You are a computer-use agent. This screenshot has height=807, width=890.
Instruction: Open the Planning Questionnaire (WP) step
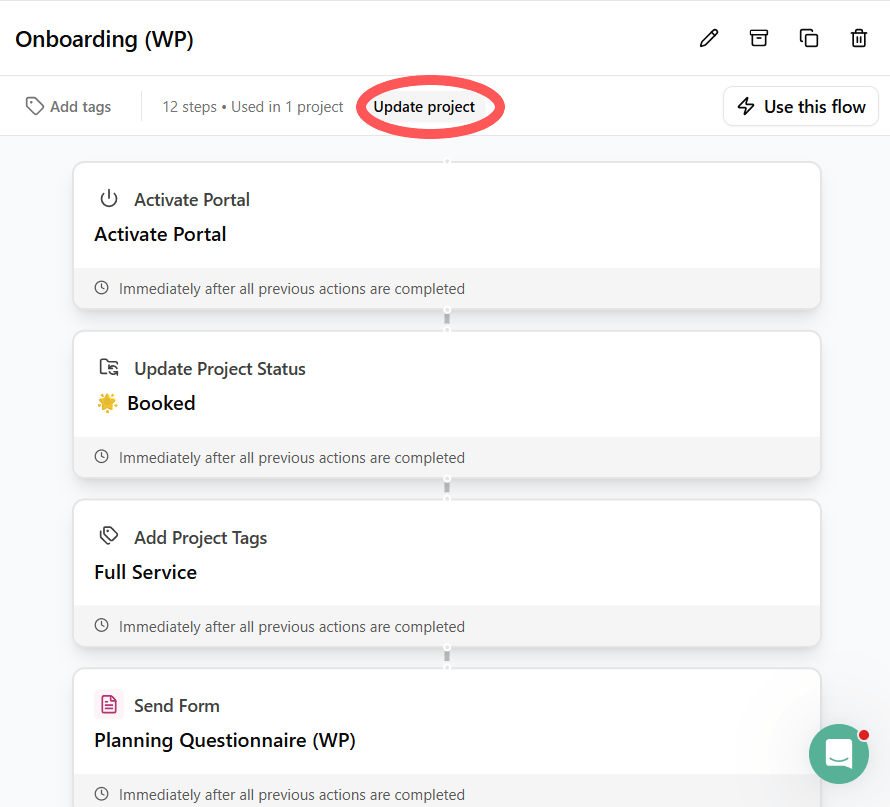point(447,738)
